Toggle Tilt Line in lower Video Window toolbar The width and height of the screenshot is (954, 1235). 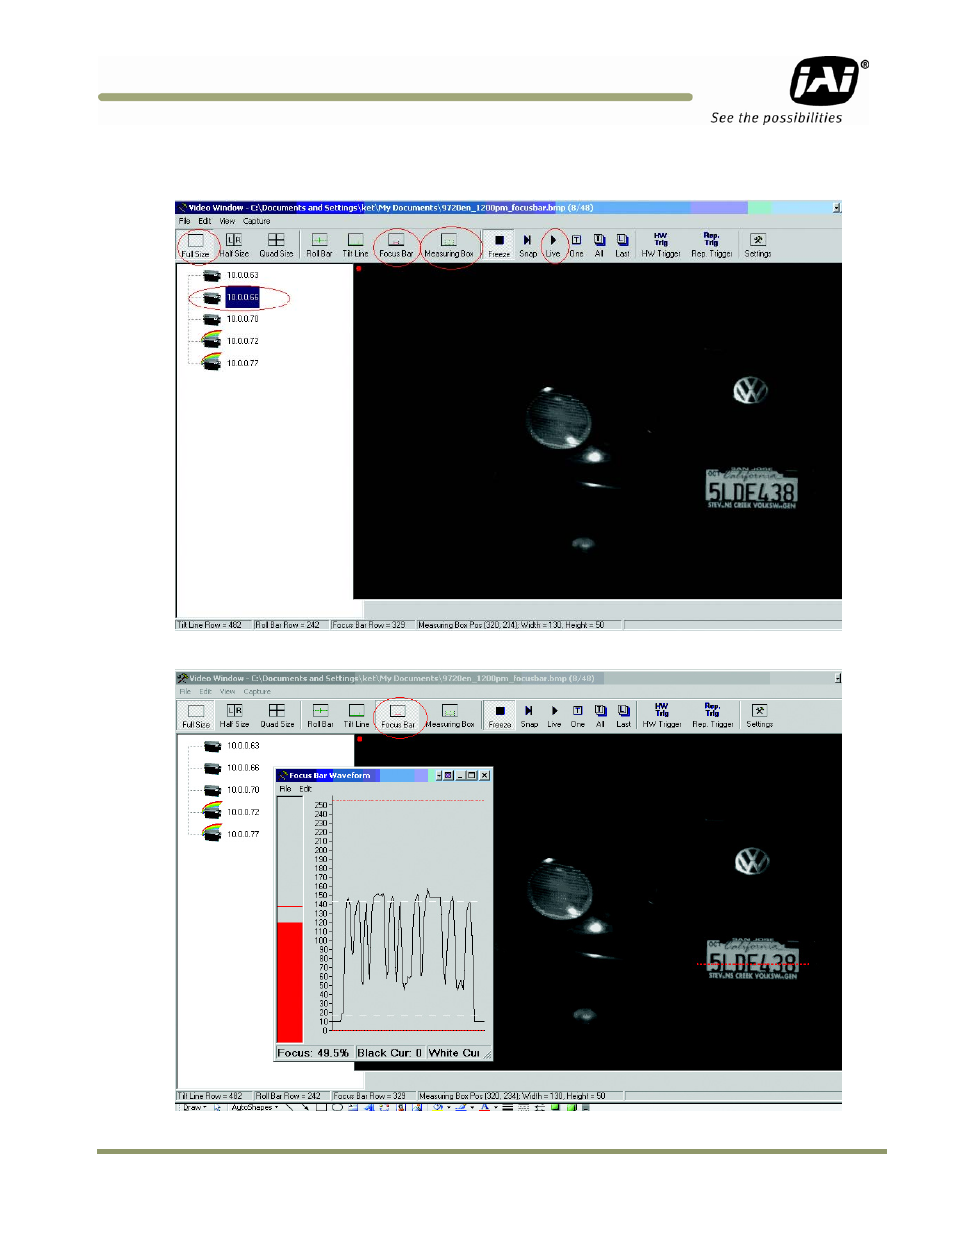pyautogui.click(x=356, y=716)
